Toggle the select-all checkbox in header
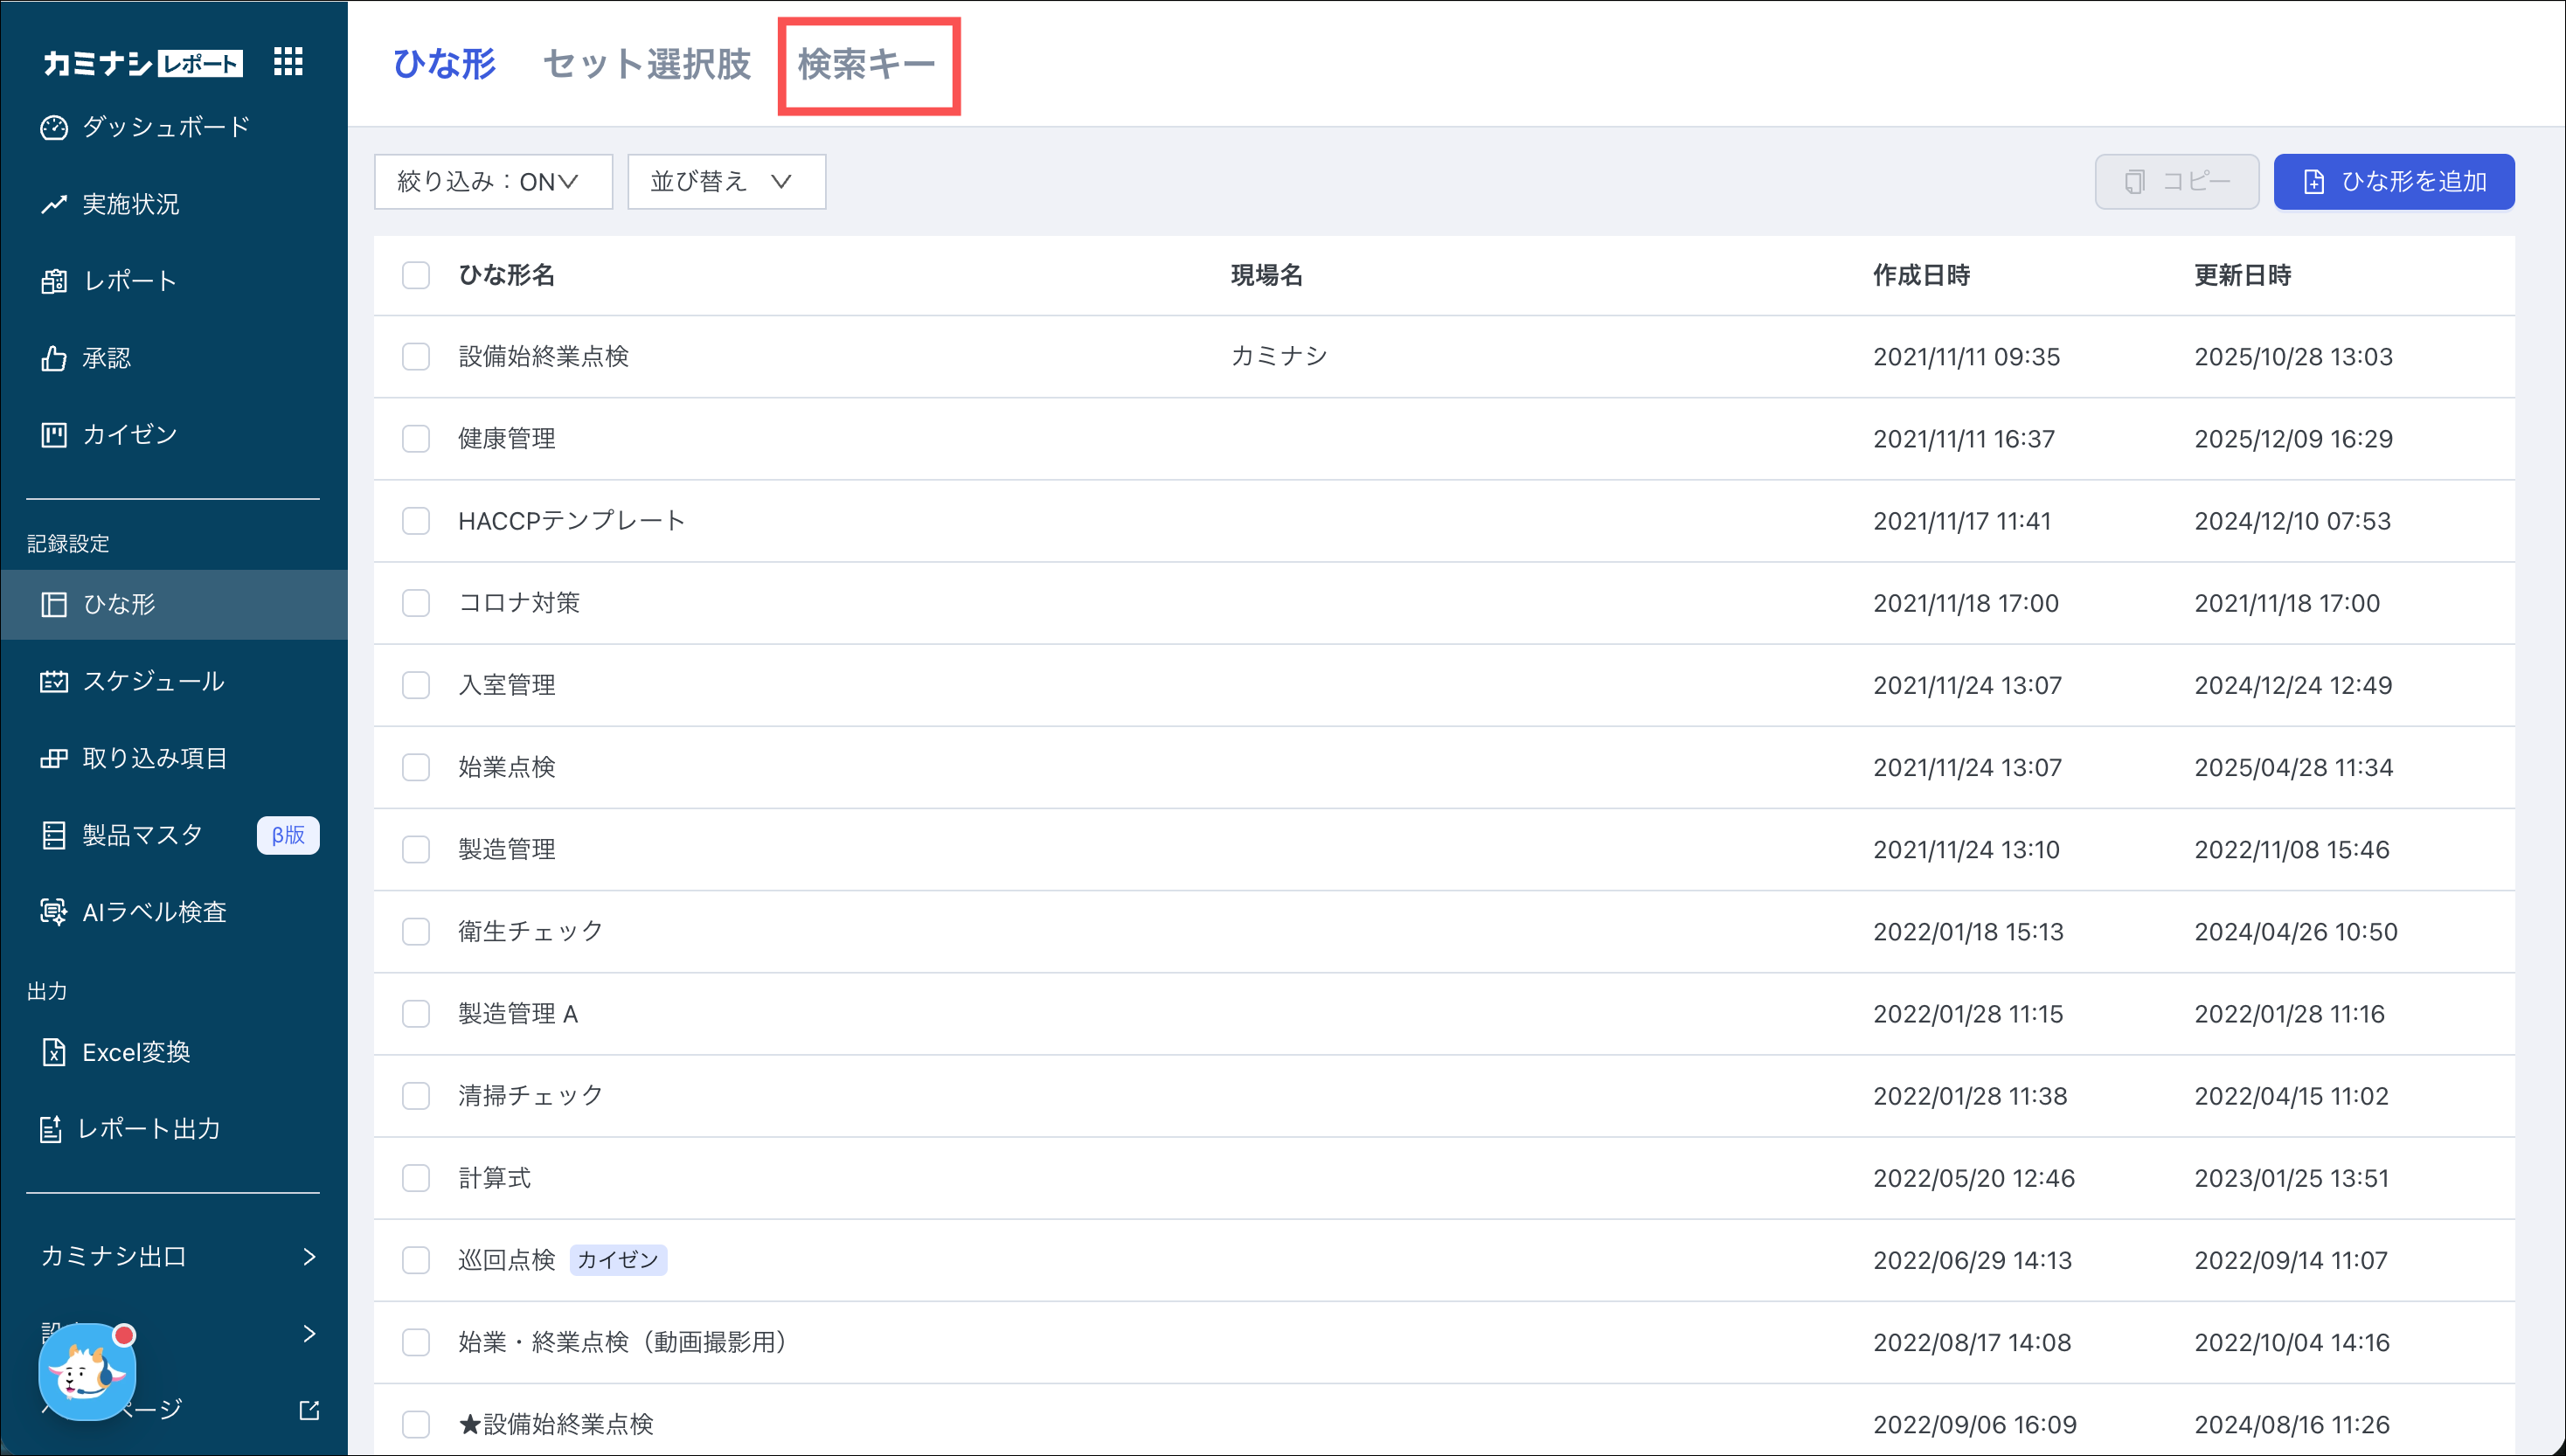This screenshot has height=1456, width=2566. (416, 275)
